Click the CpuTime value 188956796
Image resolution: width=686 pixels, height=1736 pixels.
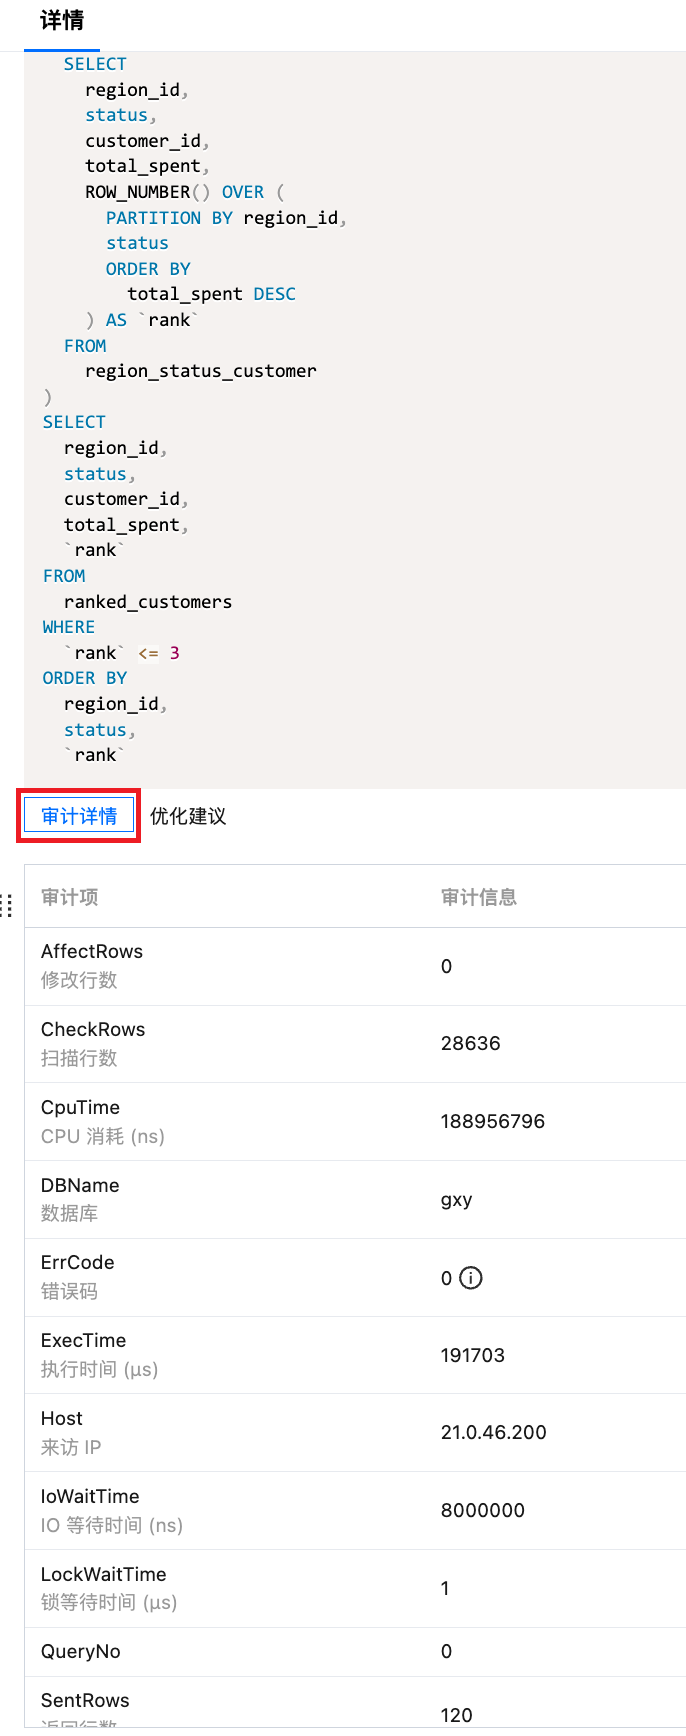pos(492,1121)
